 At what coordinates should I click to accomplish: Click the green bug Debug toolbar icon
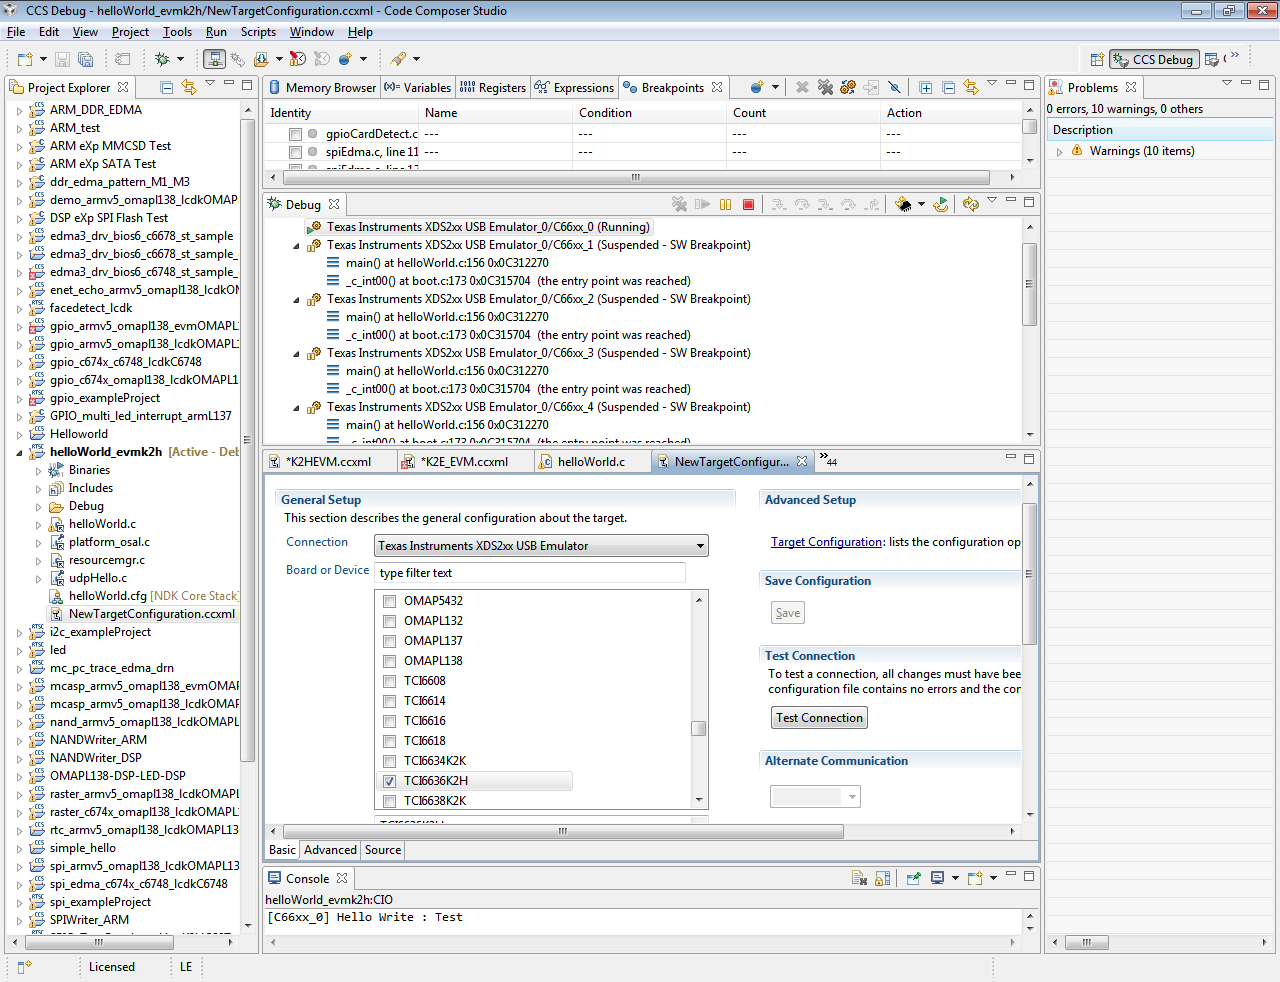(162, 59)
